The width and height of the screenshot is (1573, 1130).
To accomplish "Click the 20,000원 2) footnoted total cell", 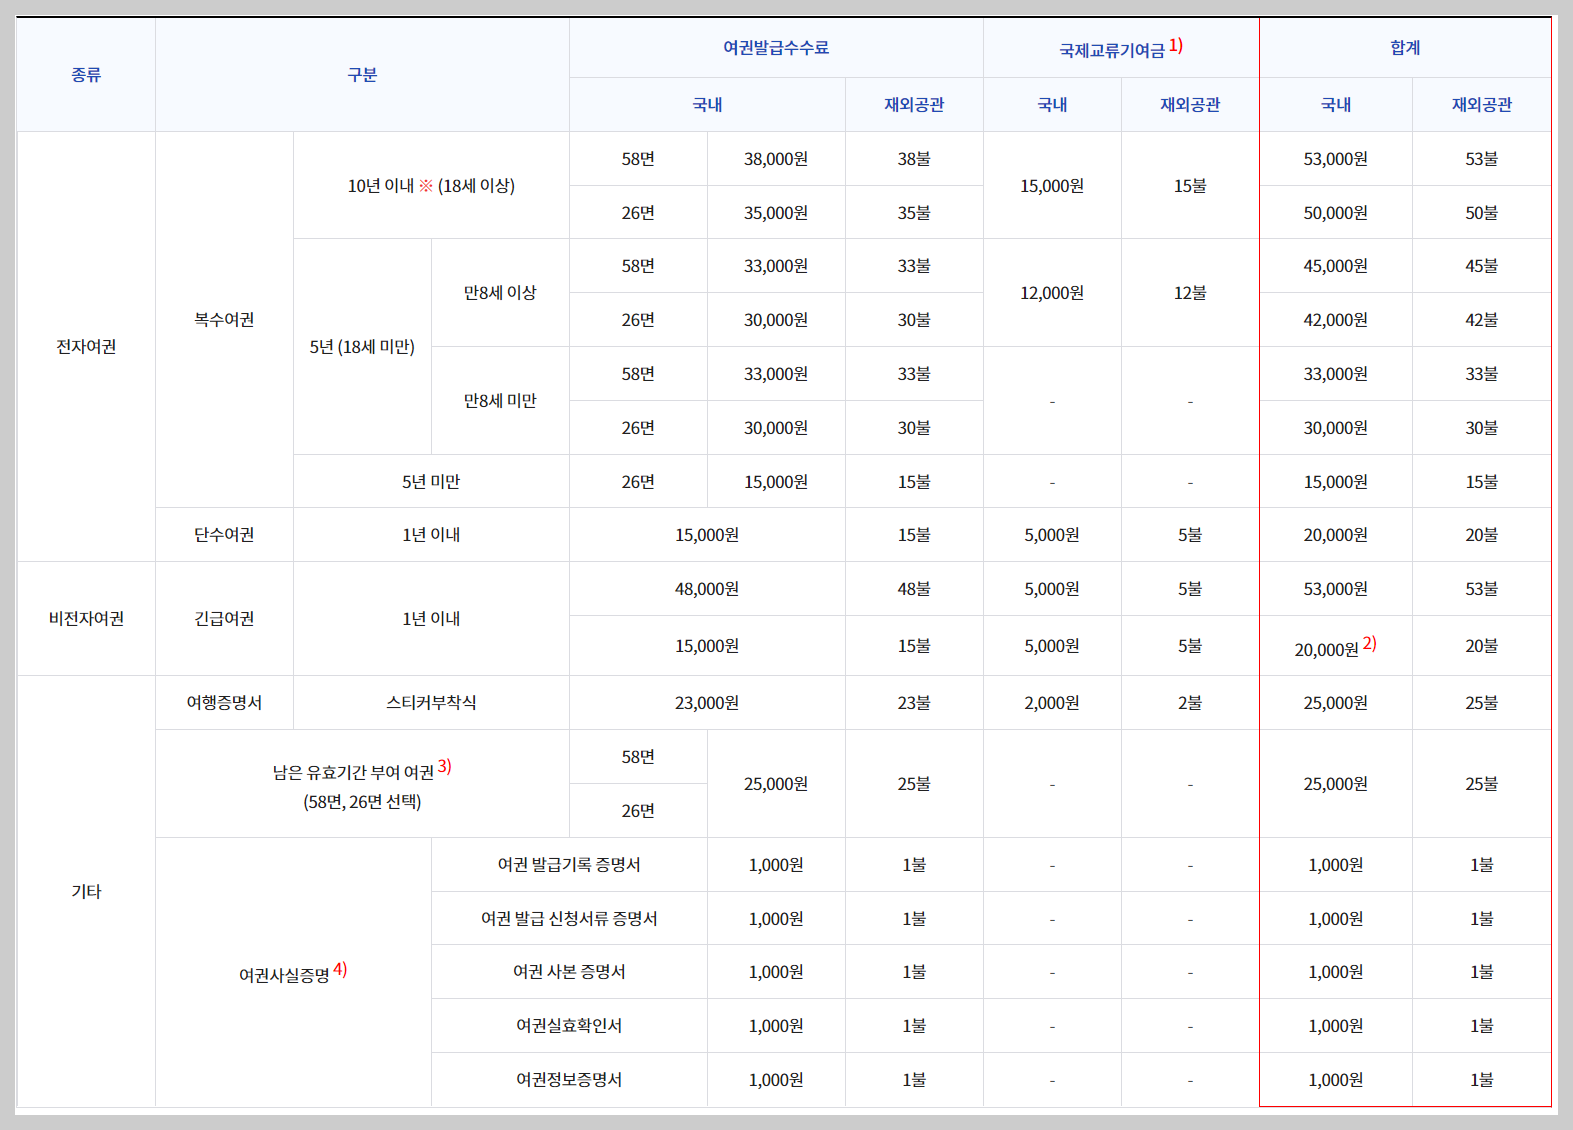I will (1336, 646).
